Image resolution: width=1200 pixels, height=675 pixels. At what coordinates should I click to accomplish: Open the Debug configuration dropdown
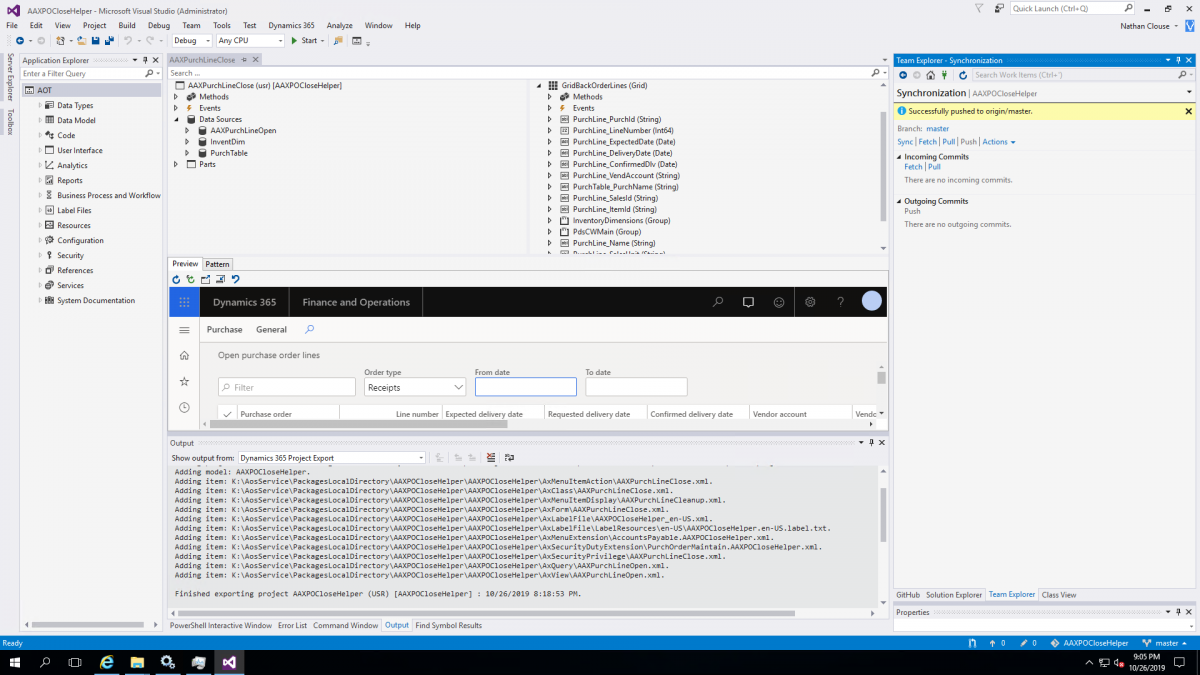click(192, 41)
